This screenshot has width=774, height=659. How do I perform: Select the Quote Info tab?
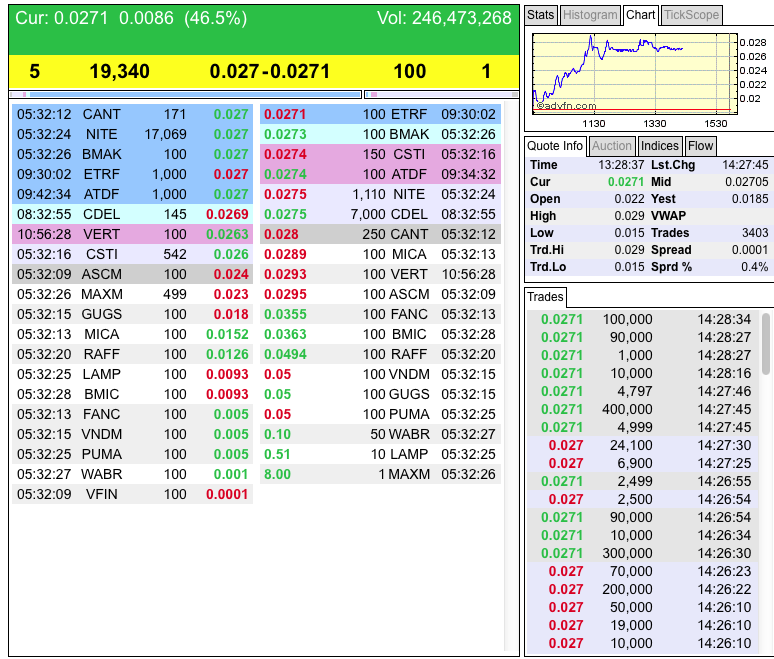tap(555, 146)
